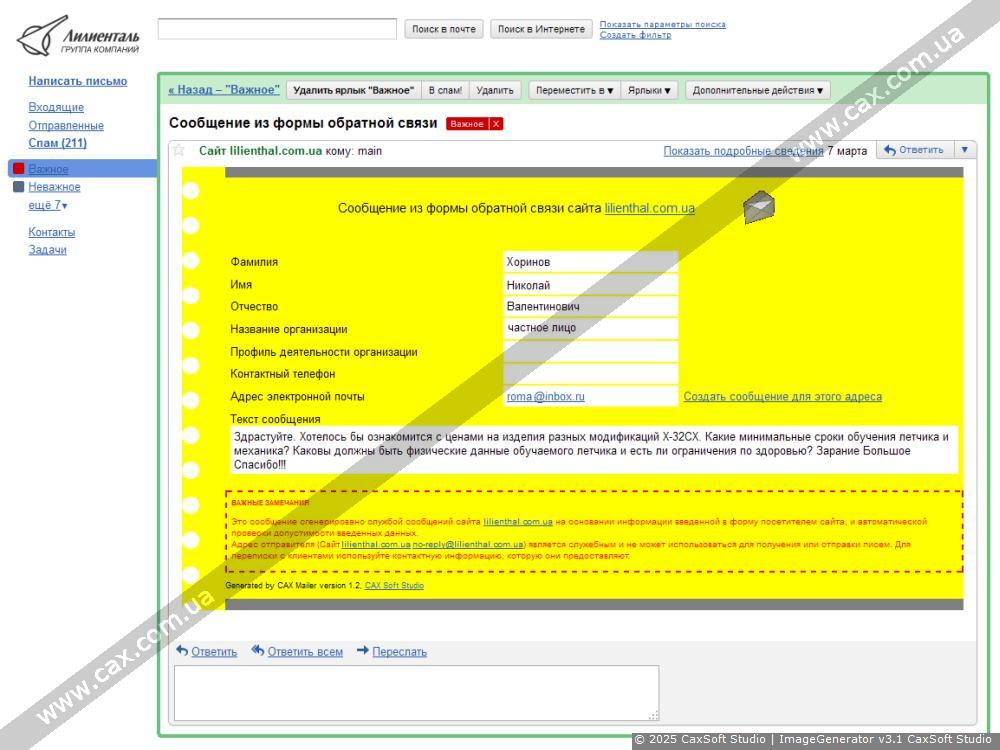This screenshot has width=1000, height=750.
Task: Expand 'ещё 7' labels in sidebar
Action: pyautogui.click(x=48, y=205)
